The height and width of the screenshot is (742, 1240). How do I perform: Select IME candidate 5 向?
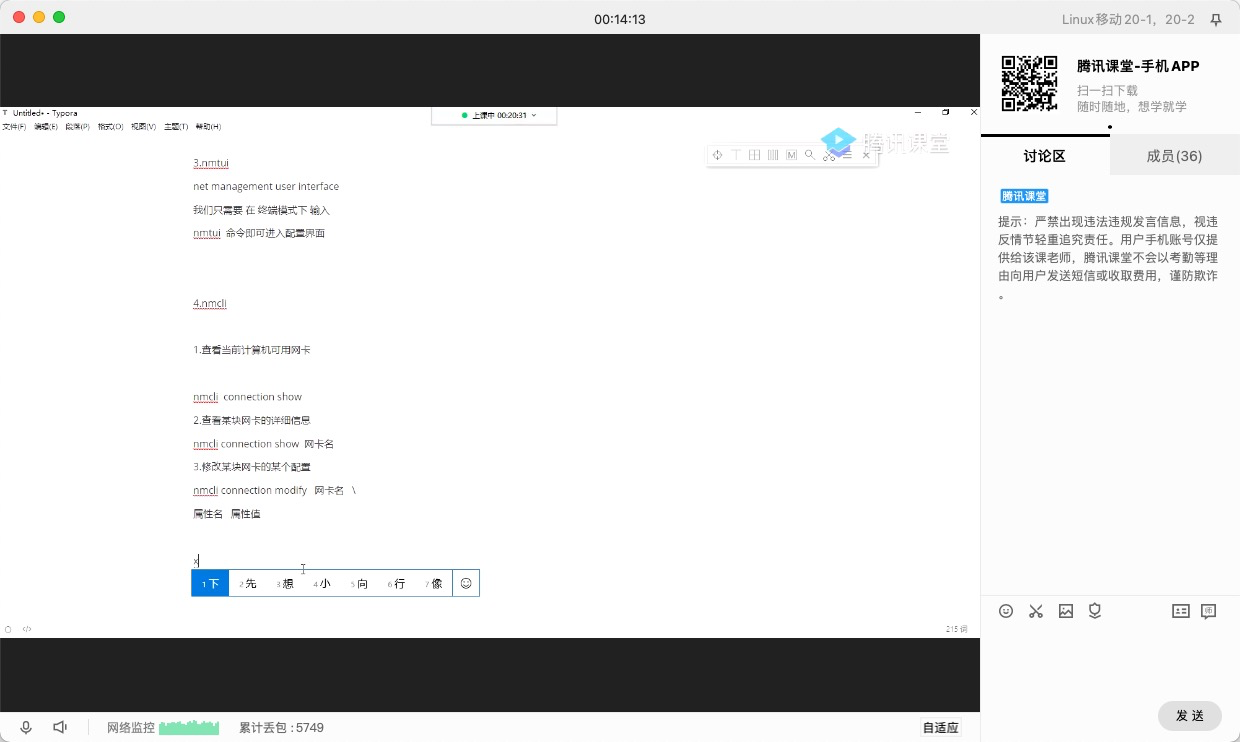tap(359, 583)
